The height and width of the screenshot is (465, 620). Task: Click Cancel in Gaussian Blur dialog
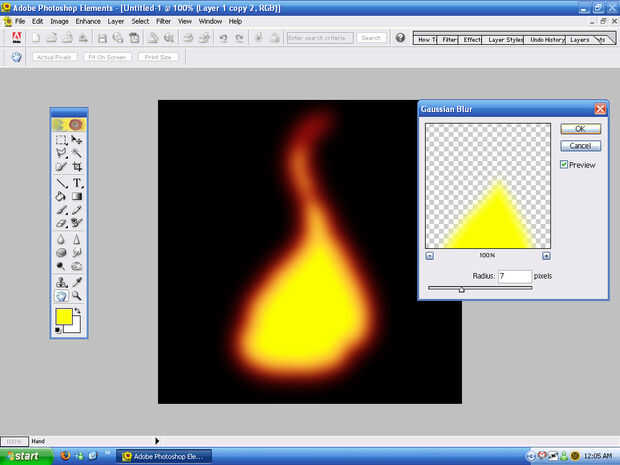(x=580, y=146)
